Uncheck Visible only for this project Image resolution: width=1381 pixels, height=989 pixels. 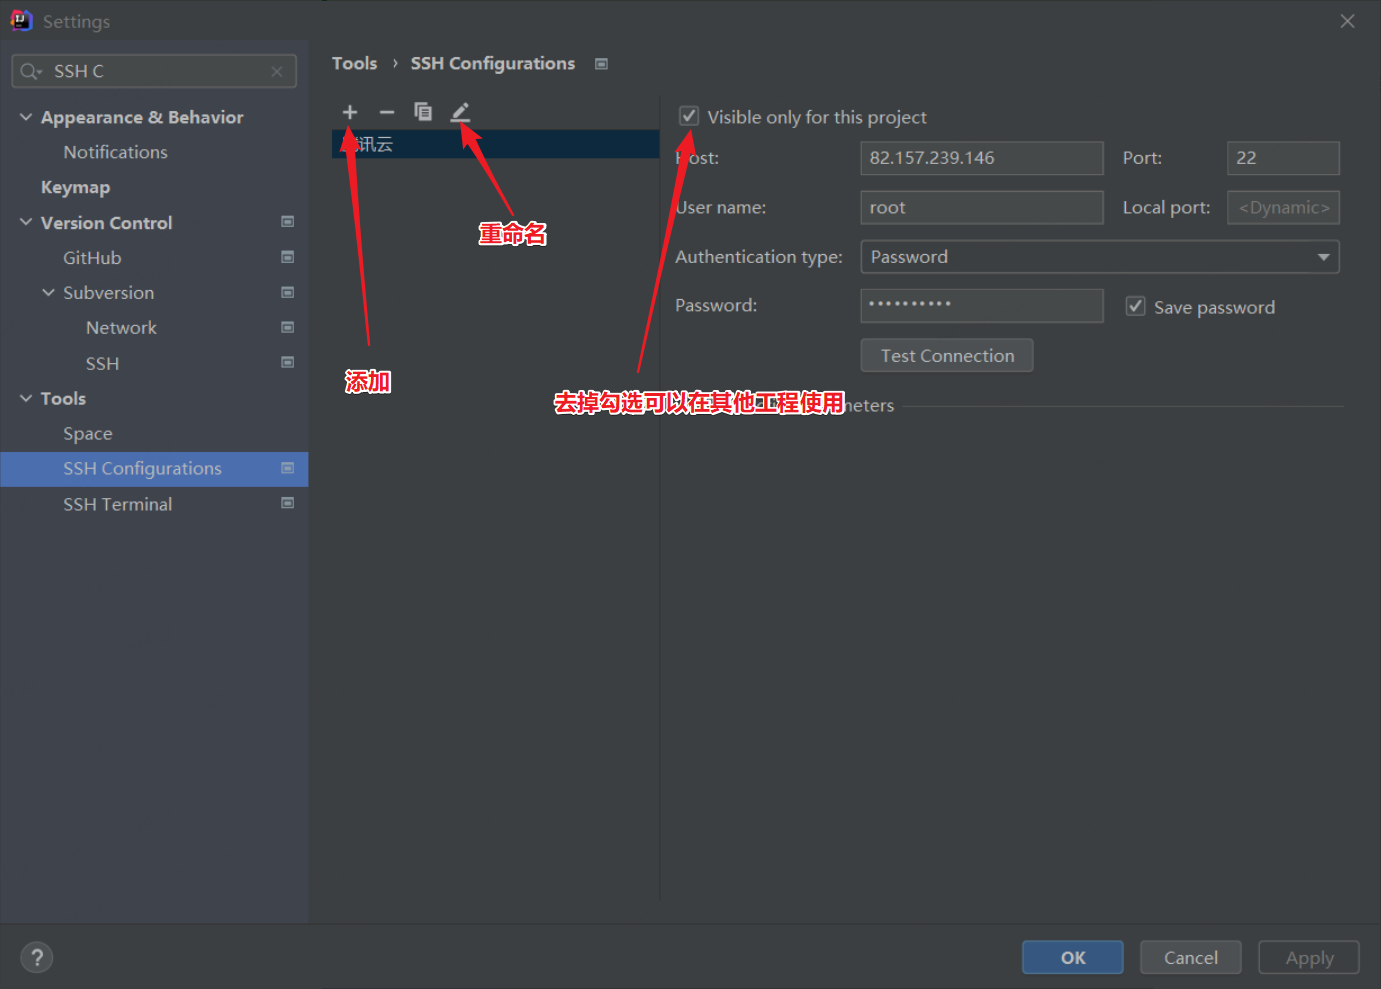click(x=689, y=117)
